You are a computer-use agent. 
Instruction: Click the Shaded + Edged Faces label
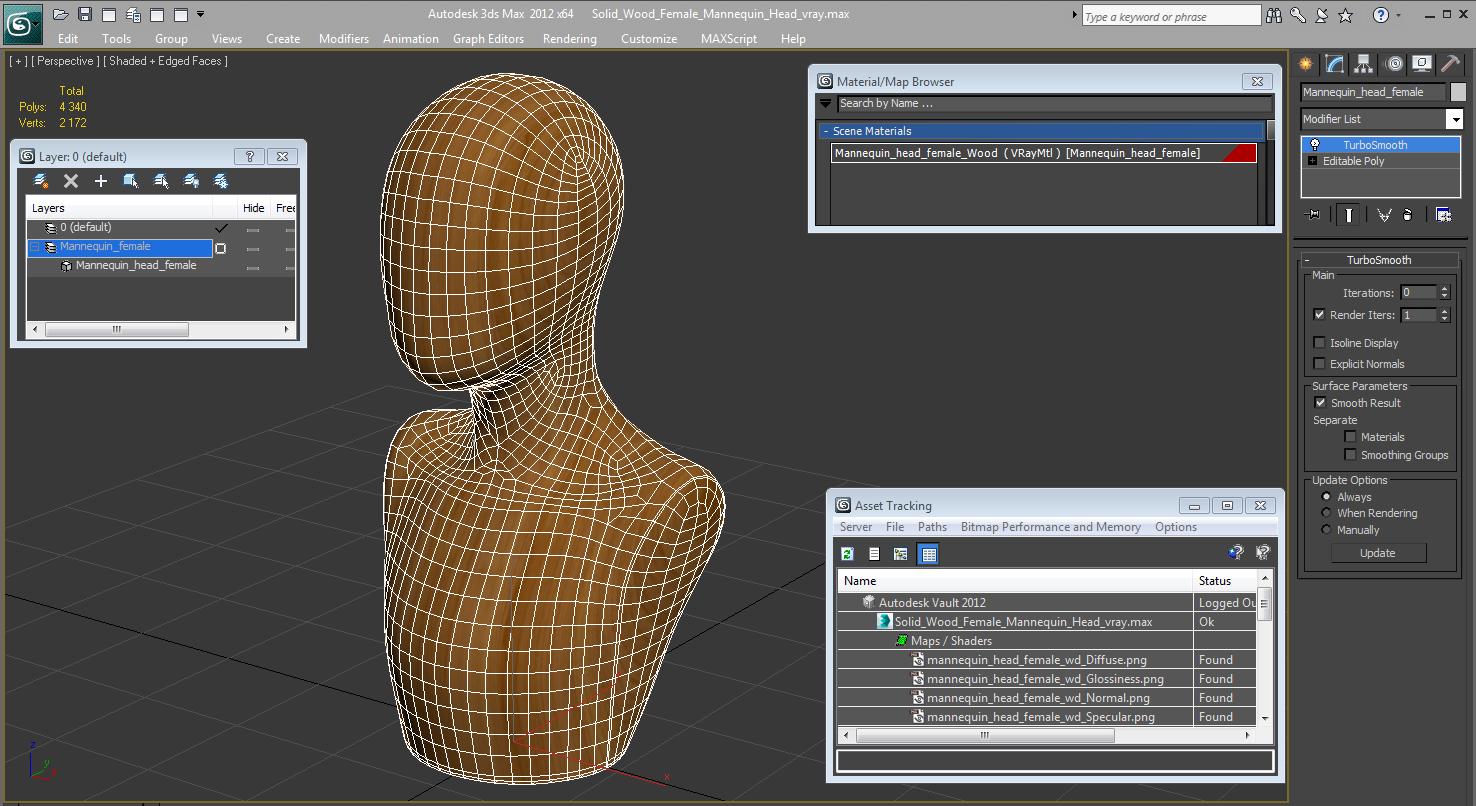pos(168,61)
